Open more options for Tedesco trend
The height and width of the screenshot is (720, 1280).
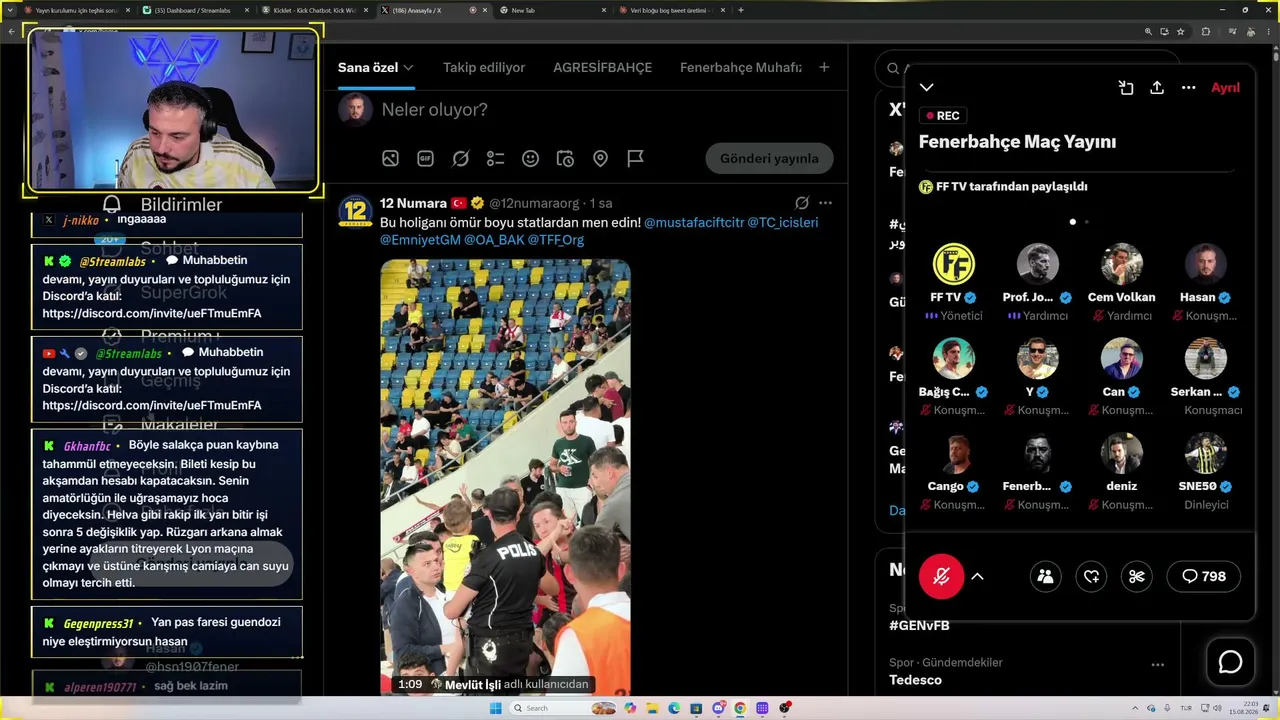(1157, 665)
